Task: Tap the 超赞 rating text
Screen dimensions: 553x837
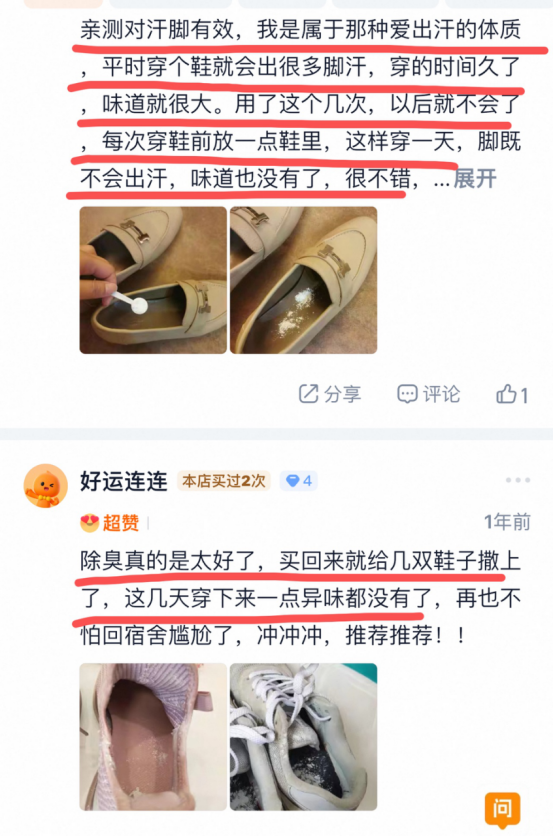Action: coord(121,523)
